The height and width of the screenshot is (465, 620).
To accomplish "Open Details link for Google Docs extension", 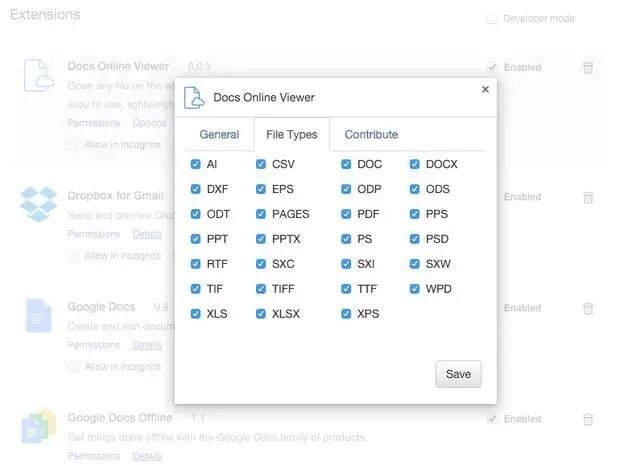I will (147, 345).
